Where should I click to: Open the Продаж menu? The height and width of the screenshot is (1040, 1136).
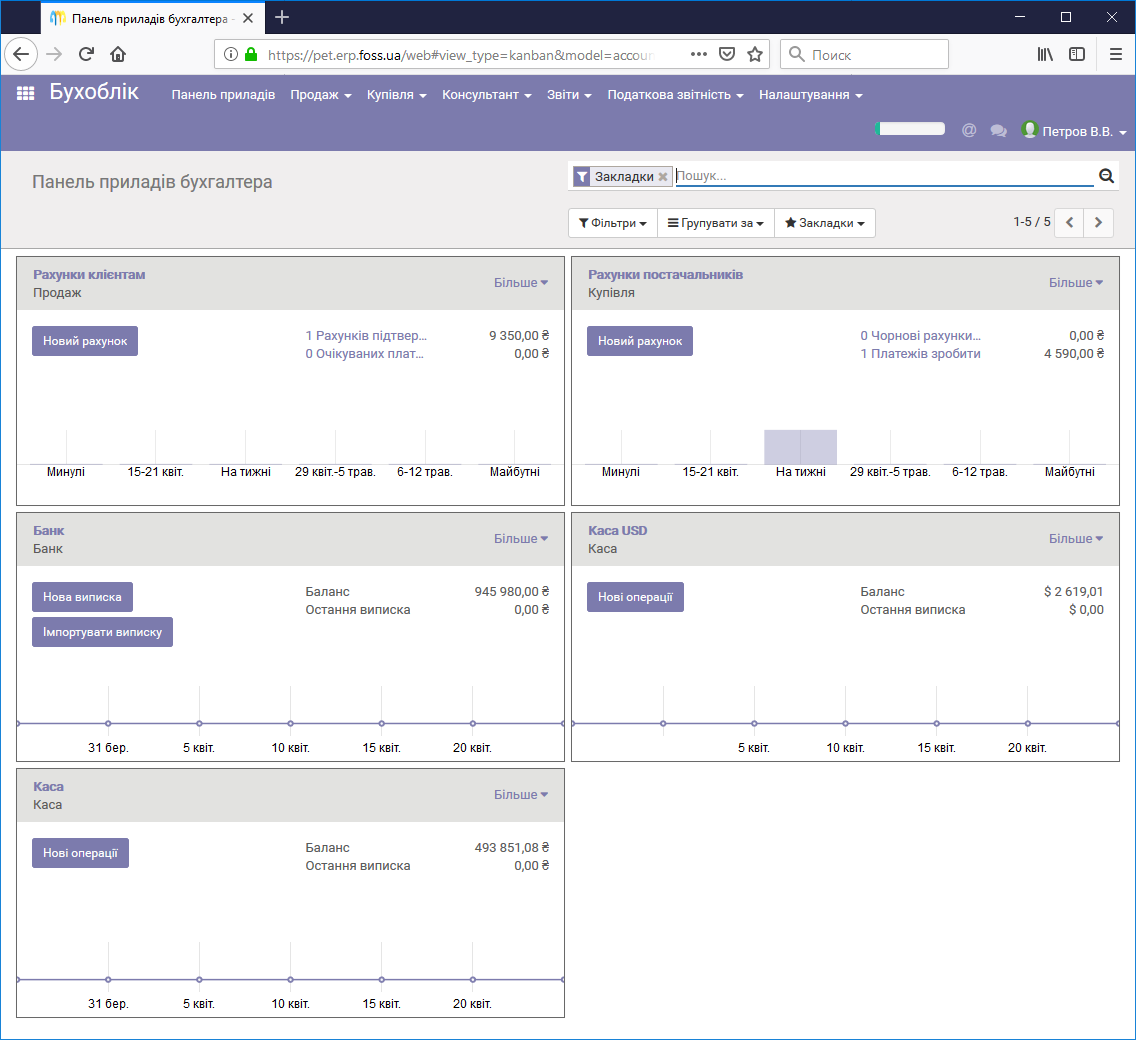[320, 95]
